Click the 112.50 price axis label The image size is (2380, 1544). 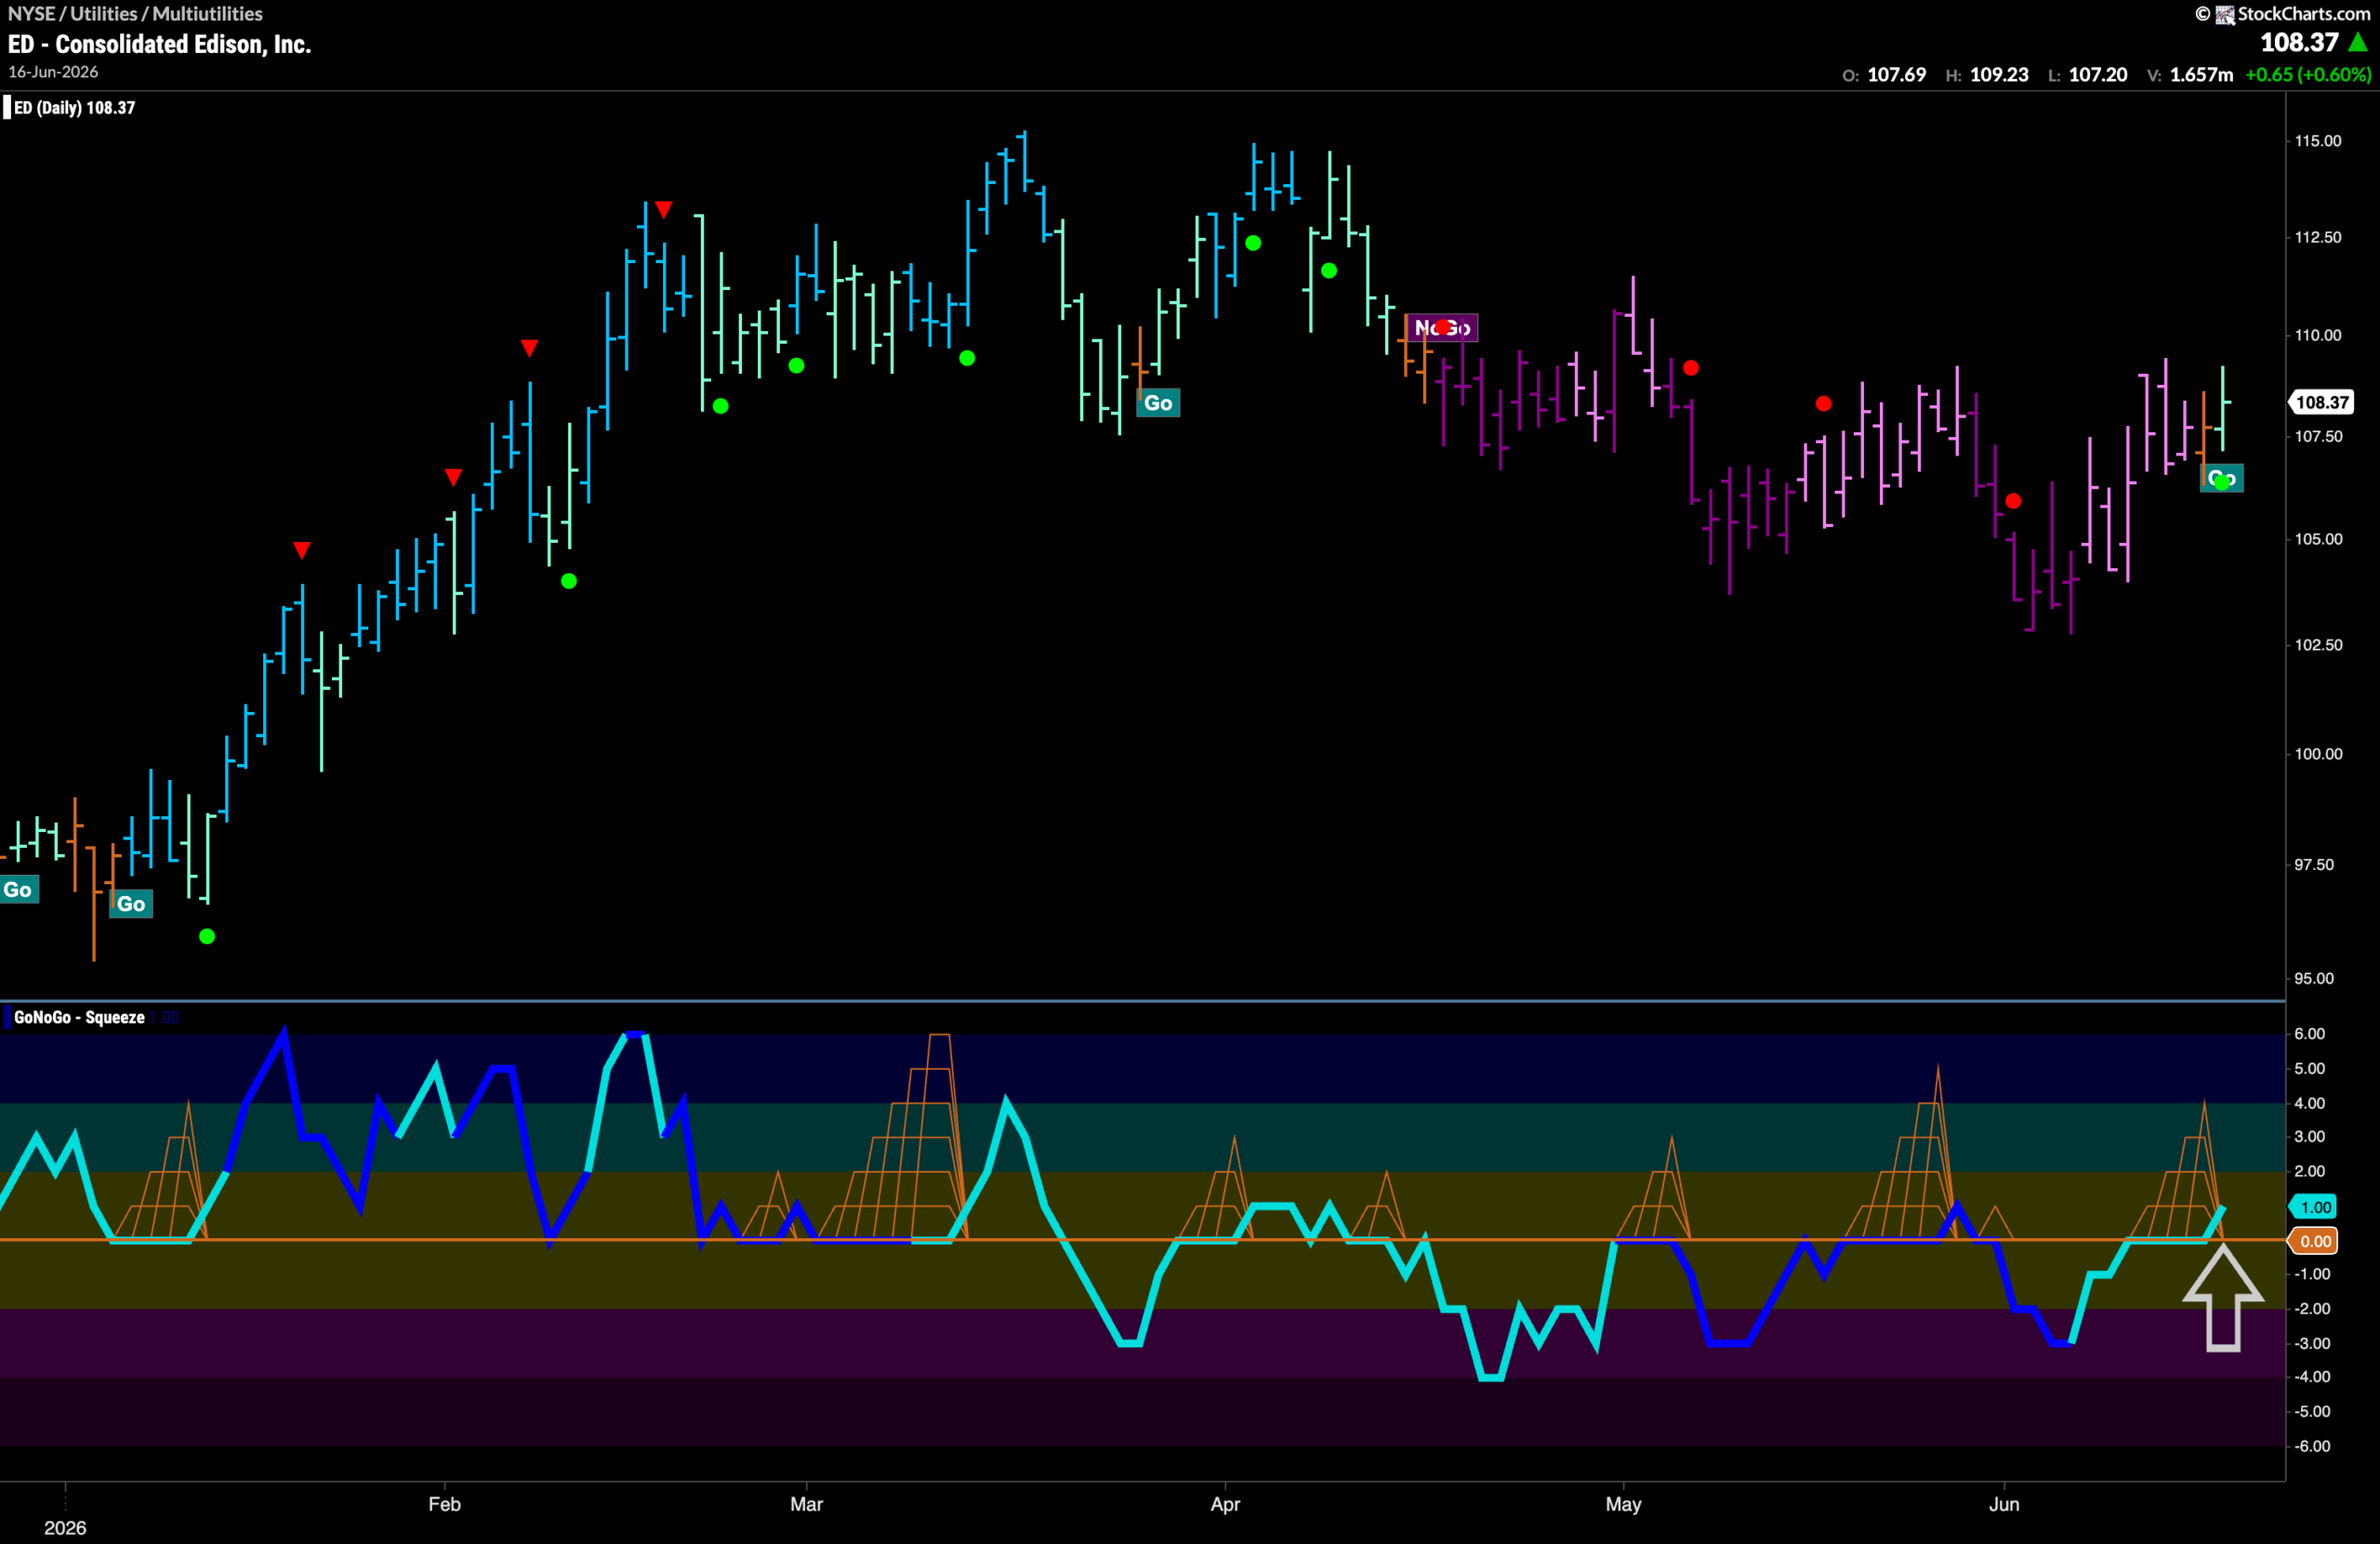[x=2317, y=237]
